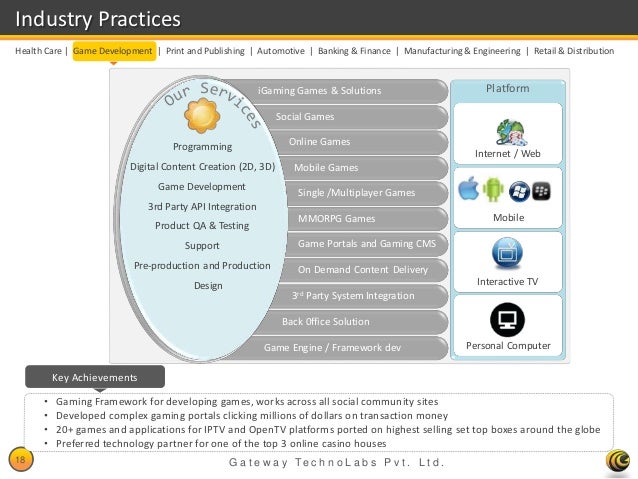Click 3rd Party System Integration bar

[358, 296]
